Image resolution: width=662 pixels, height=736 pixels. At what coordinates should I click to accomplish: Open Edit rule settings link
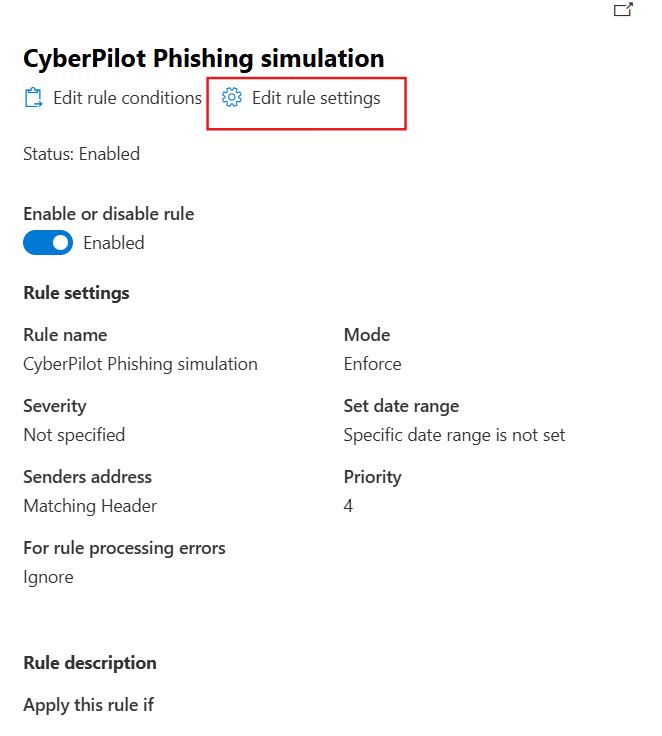(315, 98)
